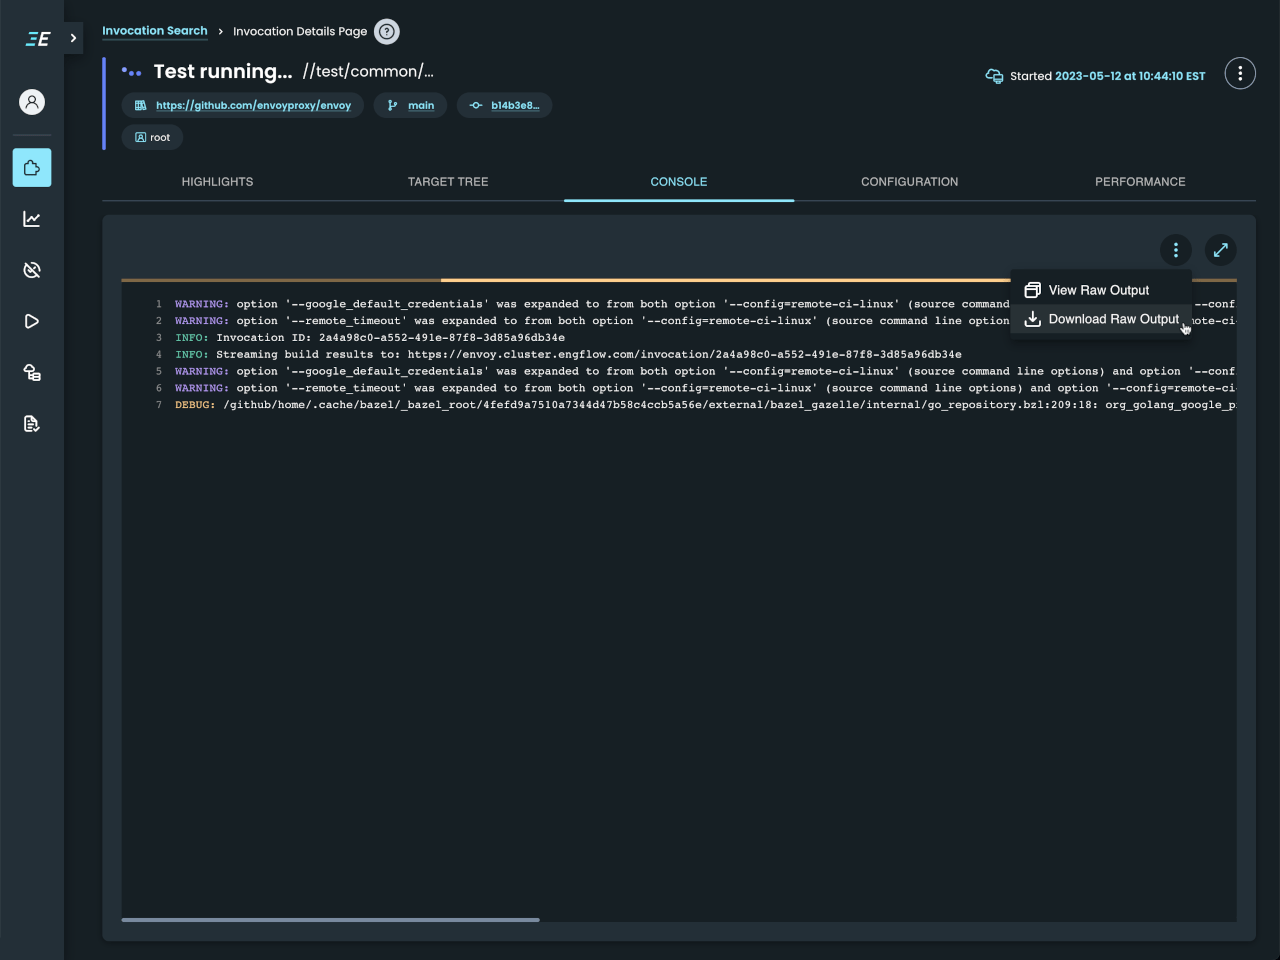
Task: Click the document report icon in sidebar
Action: tap(31, 423)
